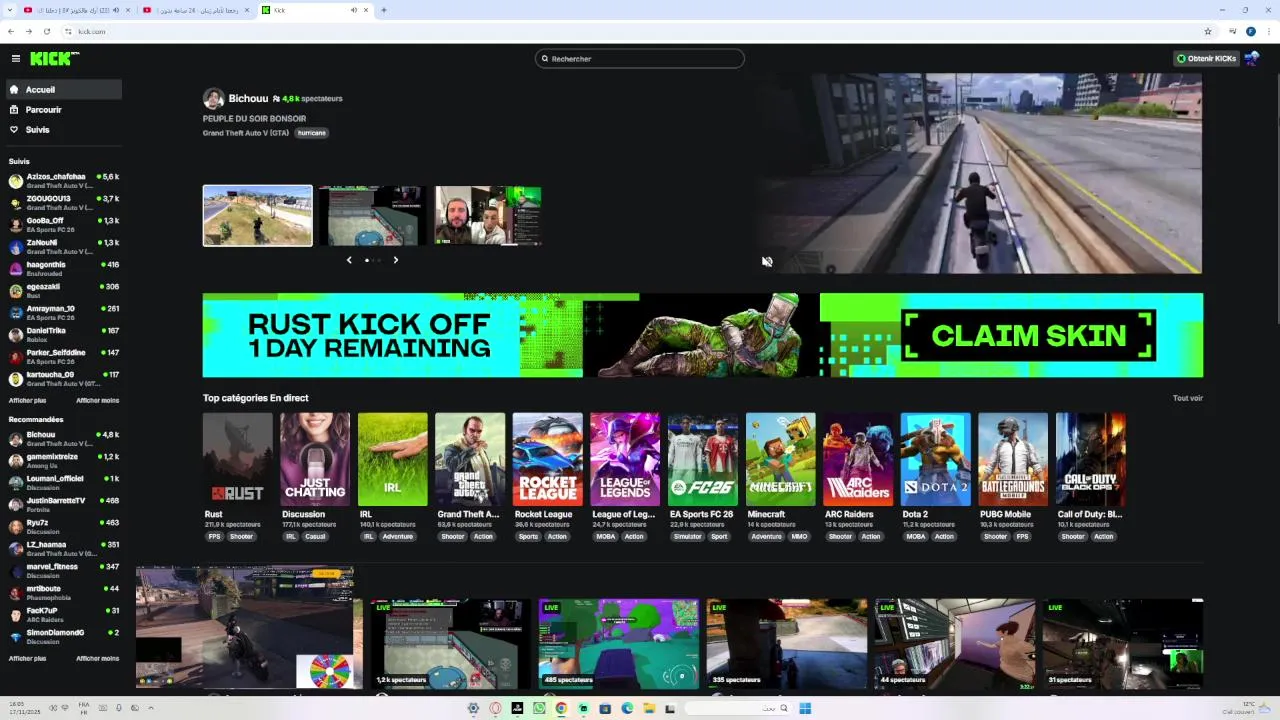Open the user avatar menu at top right
Image resolution: width=1280 pixels, height=720 pixels.
click(x=1251, y=59)
